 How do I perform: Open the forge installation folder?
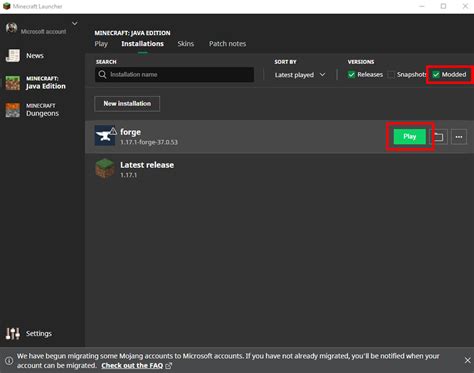tap(438, 137)
